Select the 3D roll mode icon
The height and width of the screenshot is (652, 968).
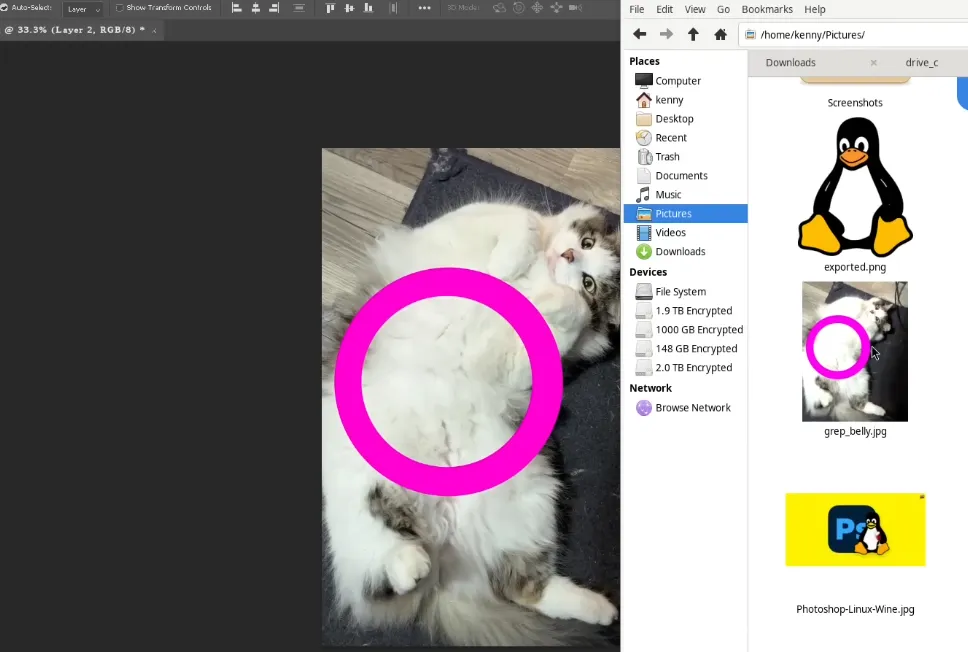(519, 8)
